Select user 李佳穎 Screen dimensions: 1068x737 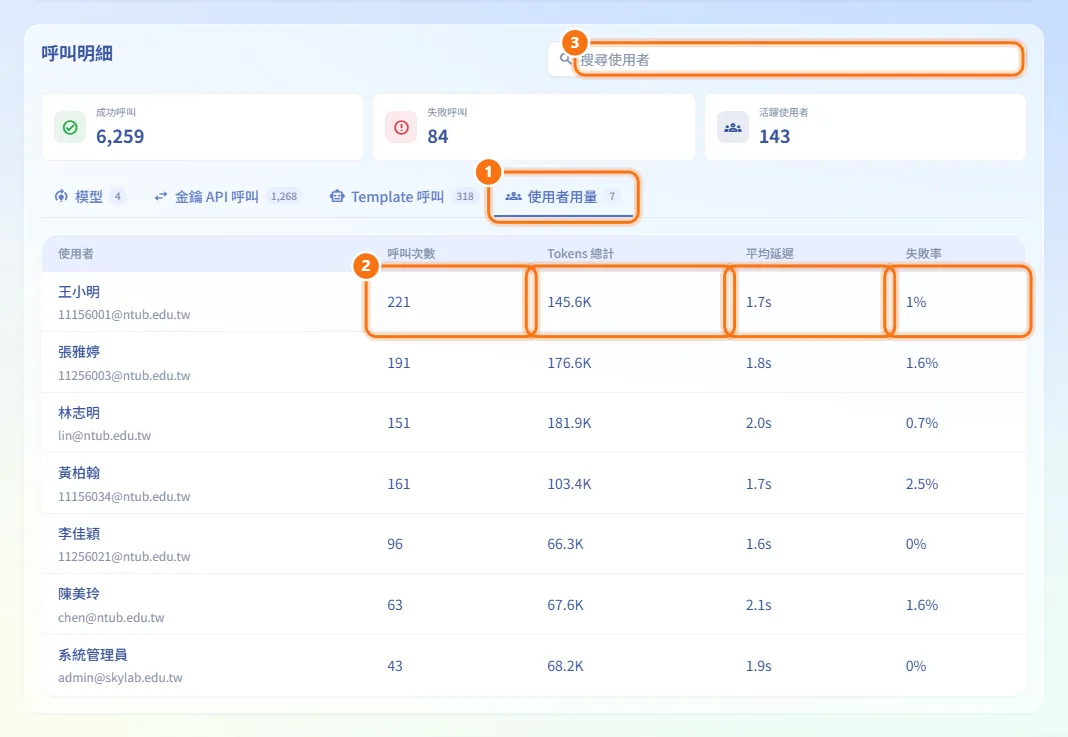pyautogui.click(x=79, y=533)
